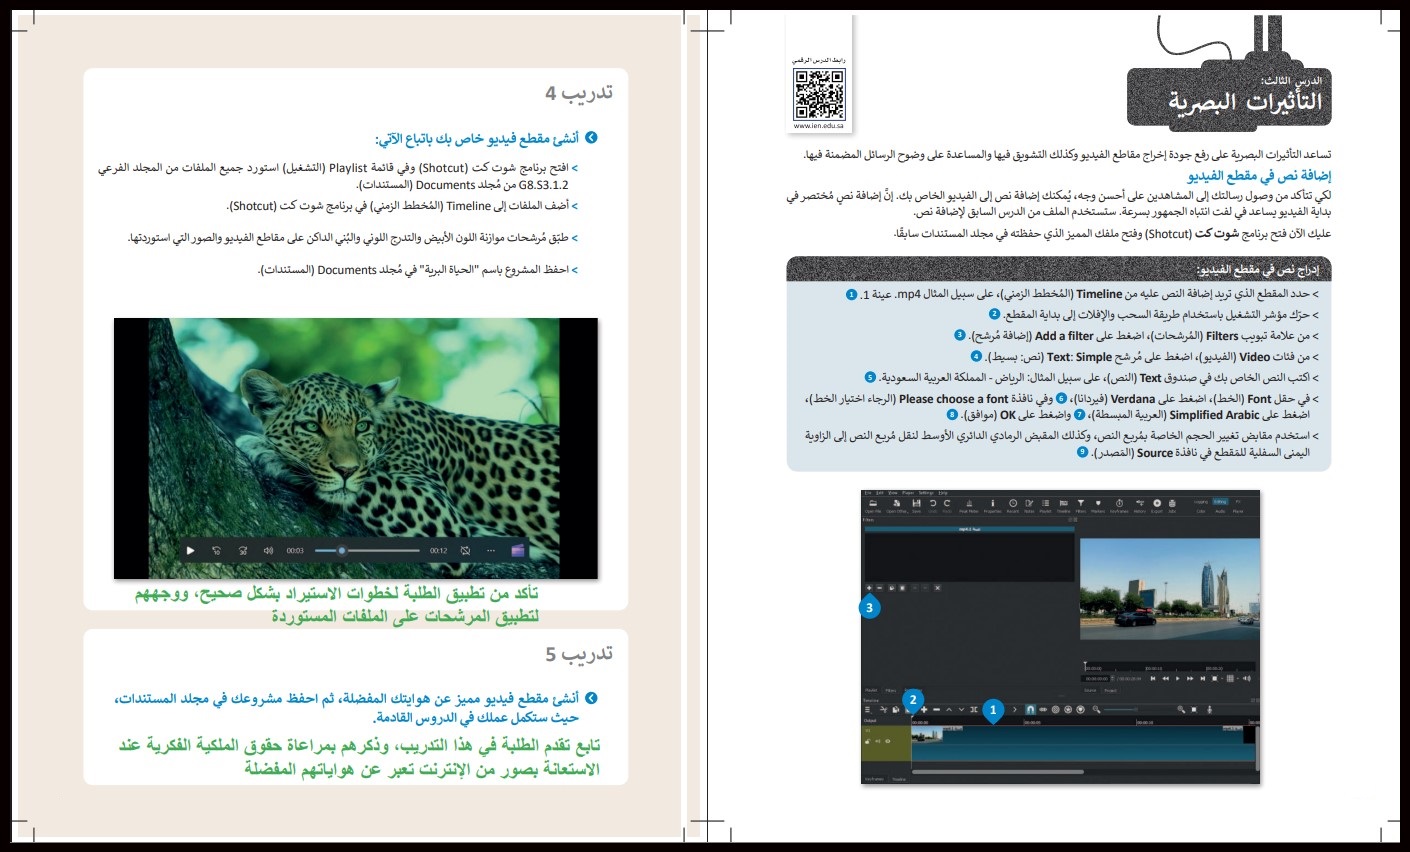Hide the V1 track eye icon
This screenshot has width=1410, height=852.
click(x=888, y=742)
